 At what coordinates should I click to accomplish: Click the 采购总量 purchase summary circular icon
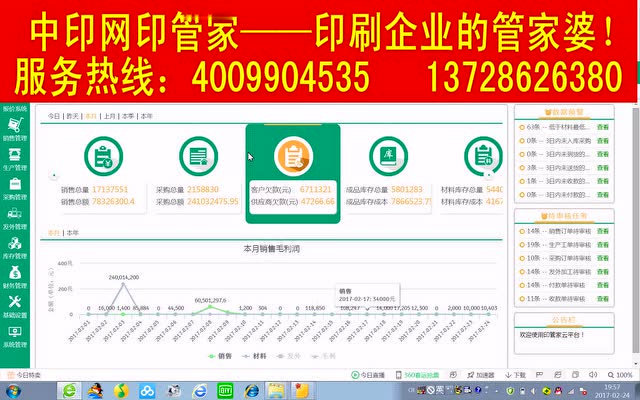tap(198, 156)
